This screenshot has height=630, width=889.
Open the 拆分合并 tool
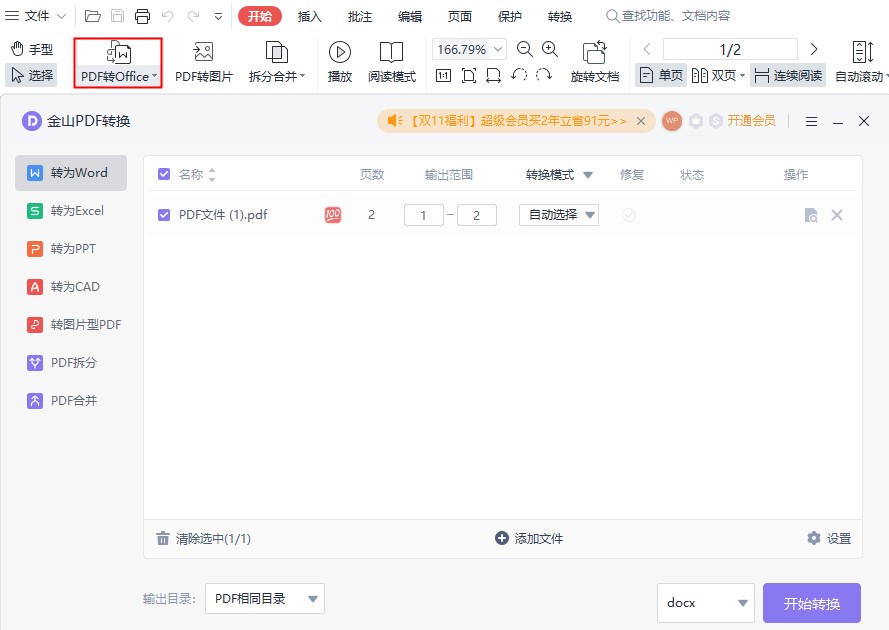click(277, 63)
